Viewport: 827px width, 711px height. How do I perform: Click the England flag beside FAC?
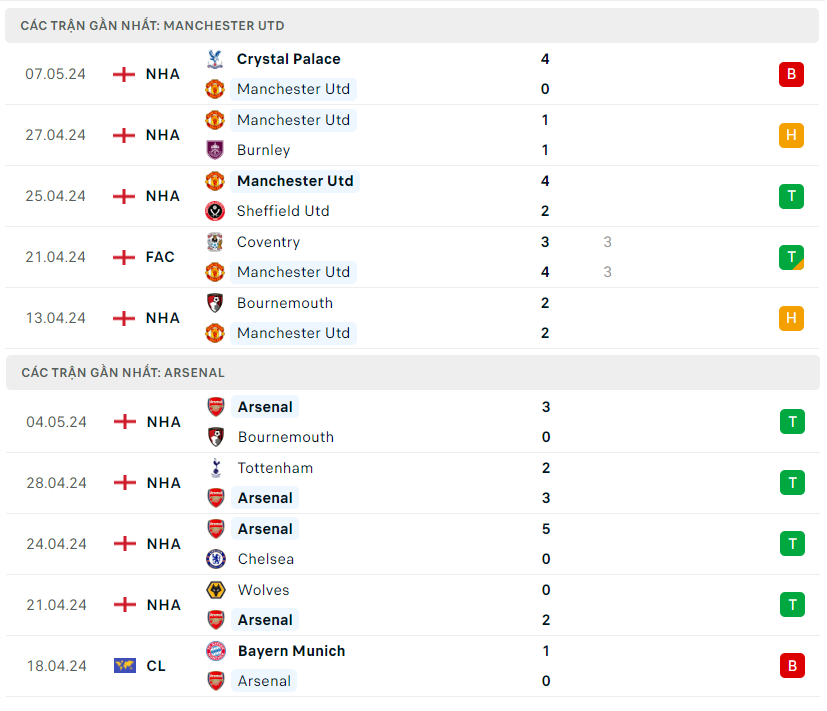(124, 257)
